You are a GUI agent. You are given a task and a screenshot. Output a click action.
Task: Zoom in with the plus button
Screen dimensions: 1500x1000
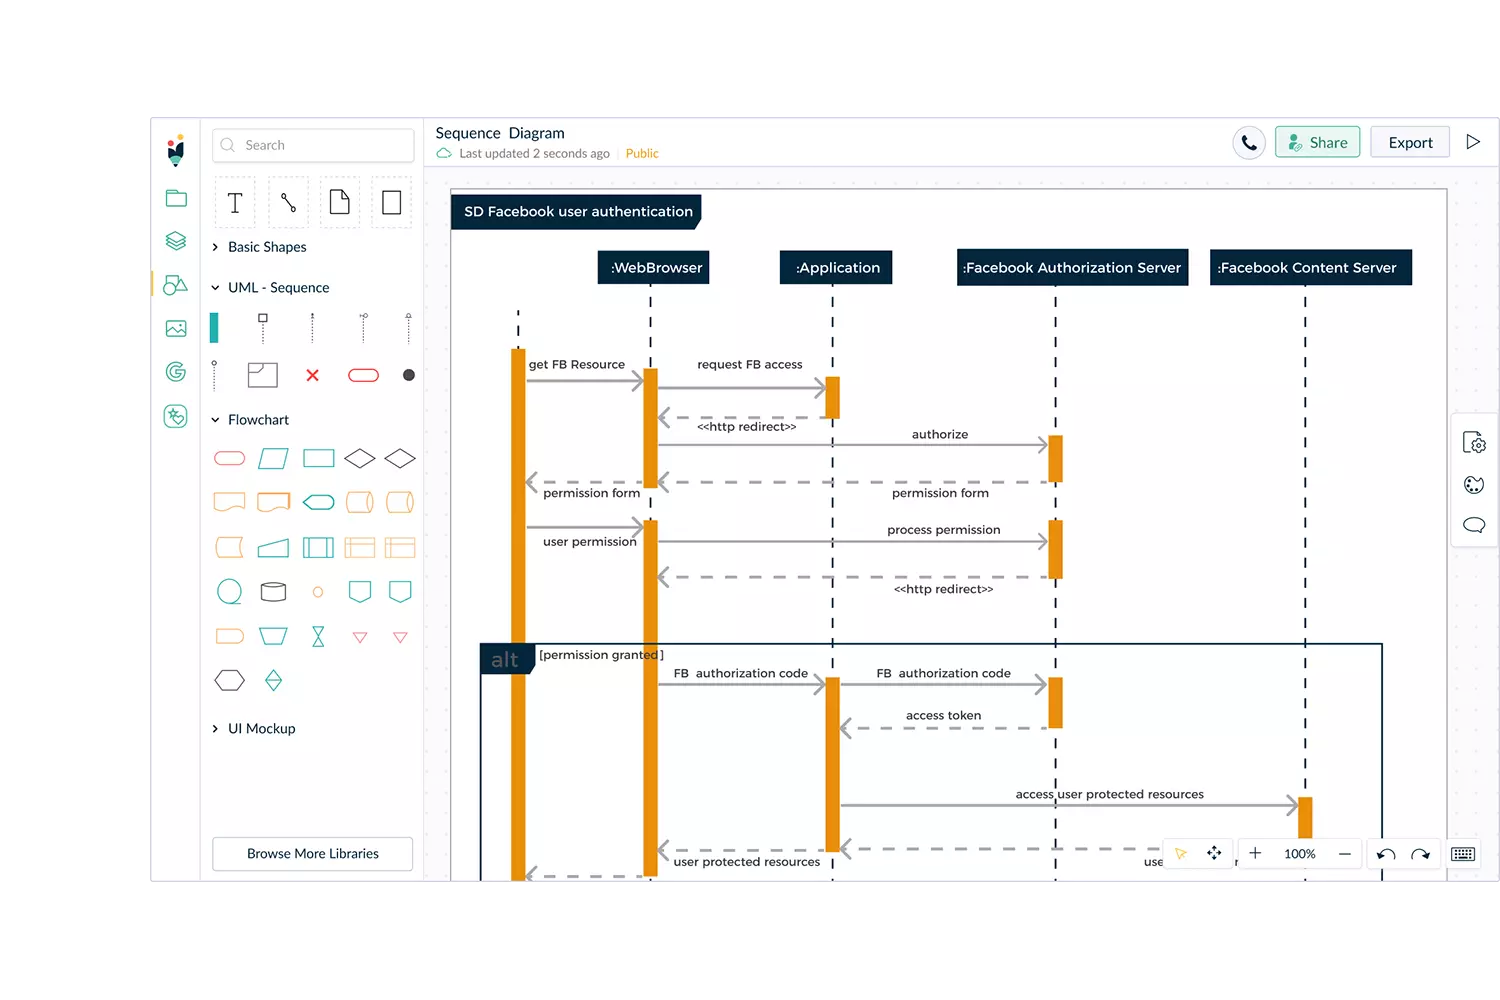pyautogui.click(x=1255, y=853)
